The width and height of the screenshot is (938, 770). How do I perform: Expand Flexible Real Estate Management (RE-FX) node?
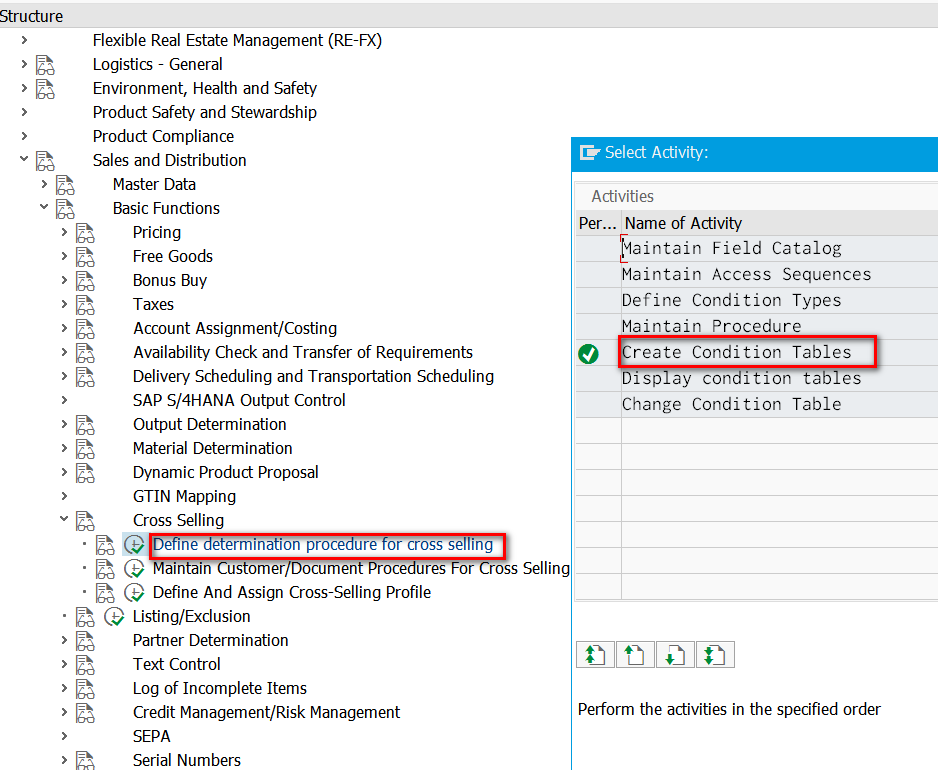(x=24, y=40)
